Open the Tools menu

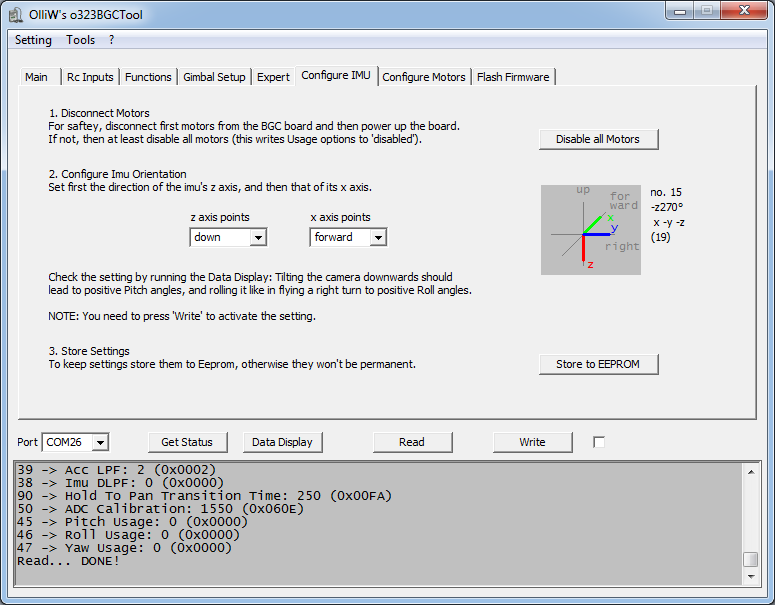coord(81,40)
